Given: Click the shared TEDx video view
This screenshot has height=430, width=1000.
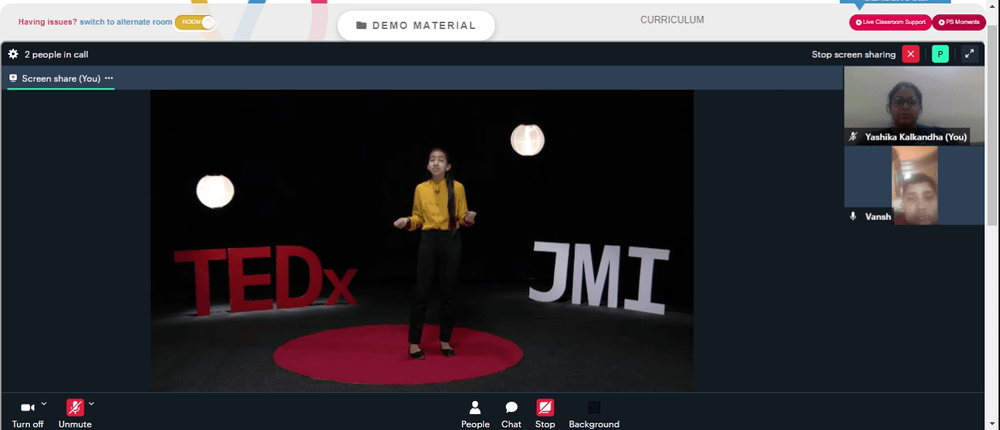Looking at the screenshot, I should point(422,241).
